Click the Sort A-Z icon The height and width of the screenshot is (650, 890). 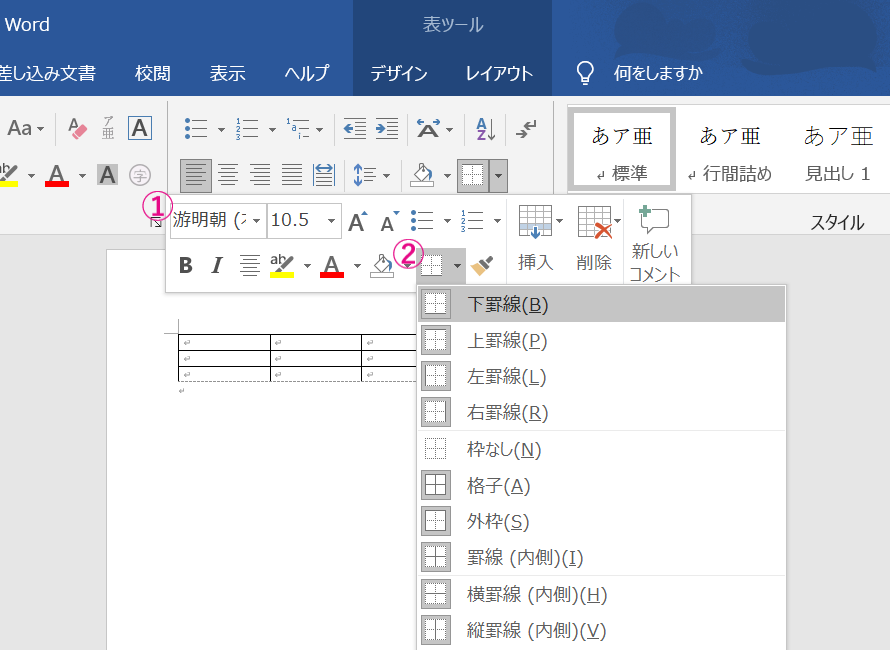[x=485, y=129]
